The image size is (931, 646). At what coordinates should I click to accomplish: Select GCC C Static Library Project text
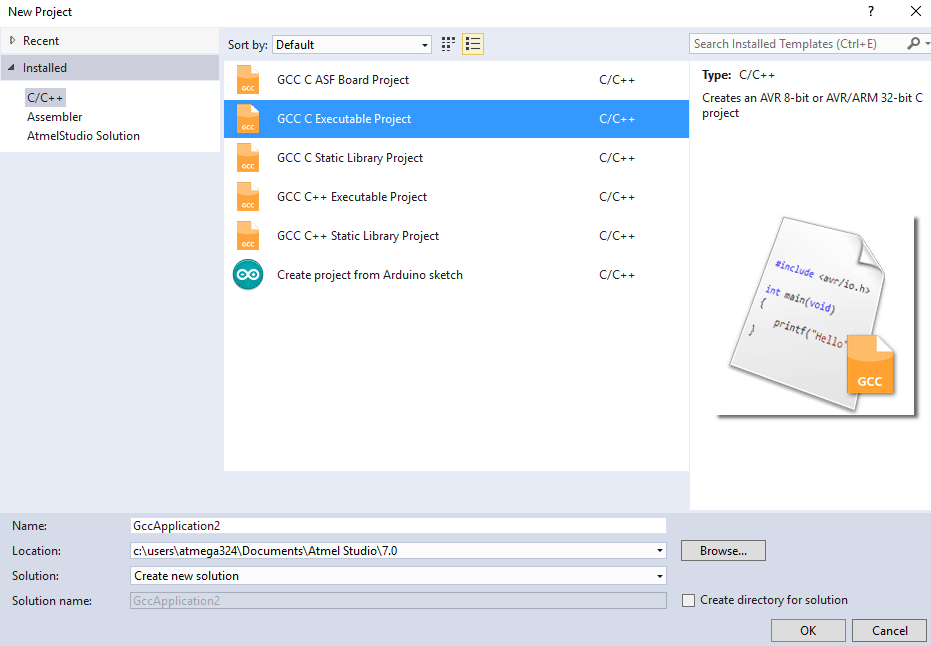click(x=350, y=158)
